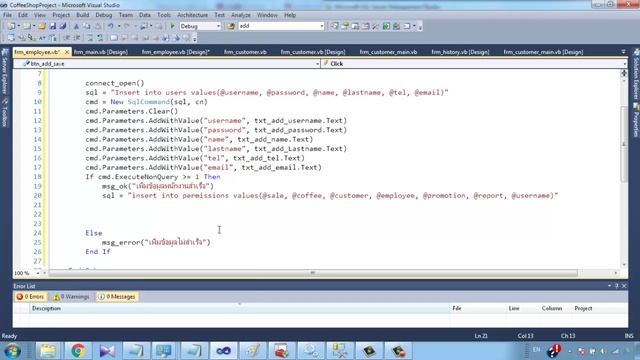640x360 pixels.
Task: Open the Toolbox side panel
Action: tap(5, 112)
